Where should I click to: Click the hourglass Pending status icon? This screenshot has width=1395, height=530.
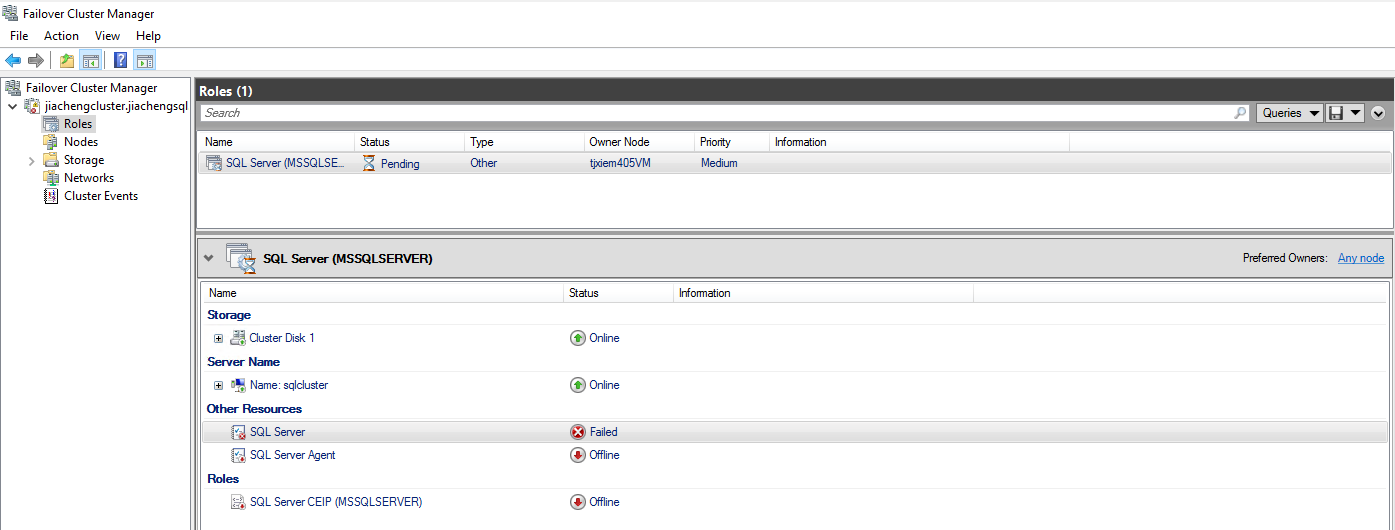point(369,163)
